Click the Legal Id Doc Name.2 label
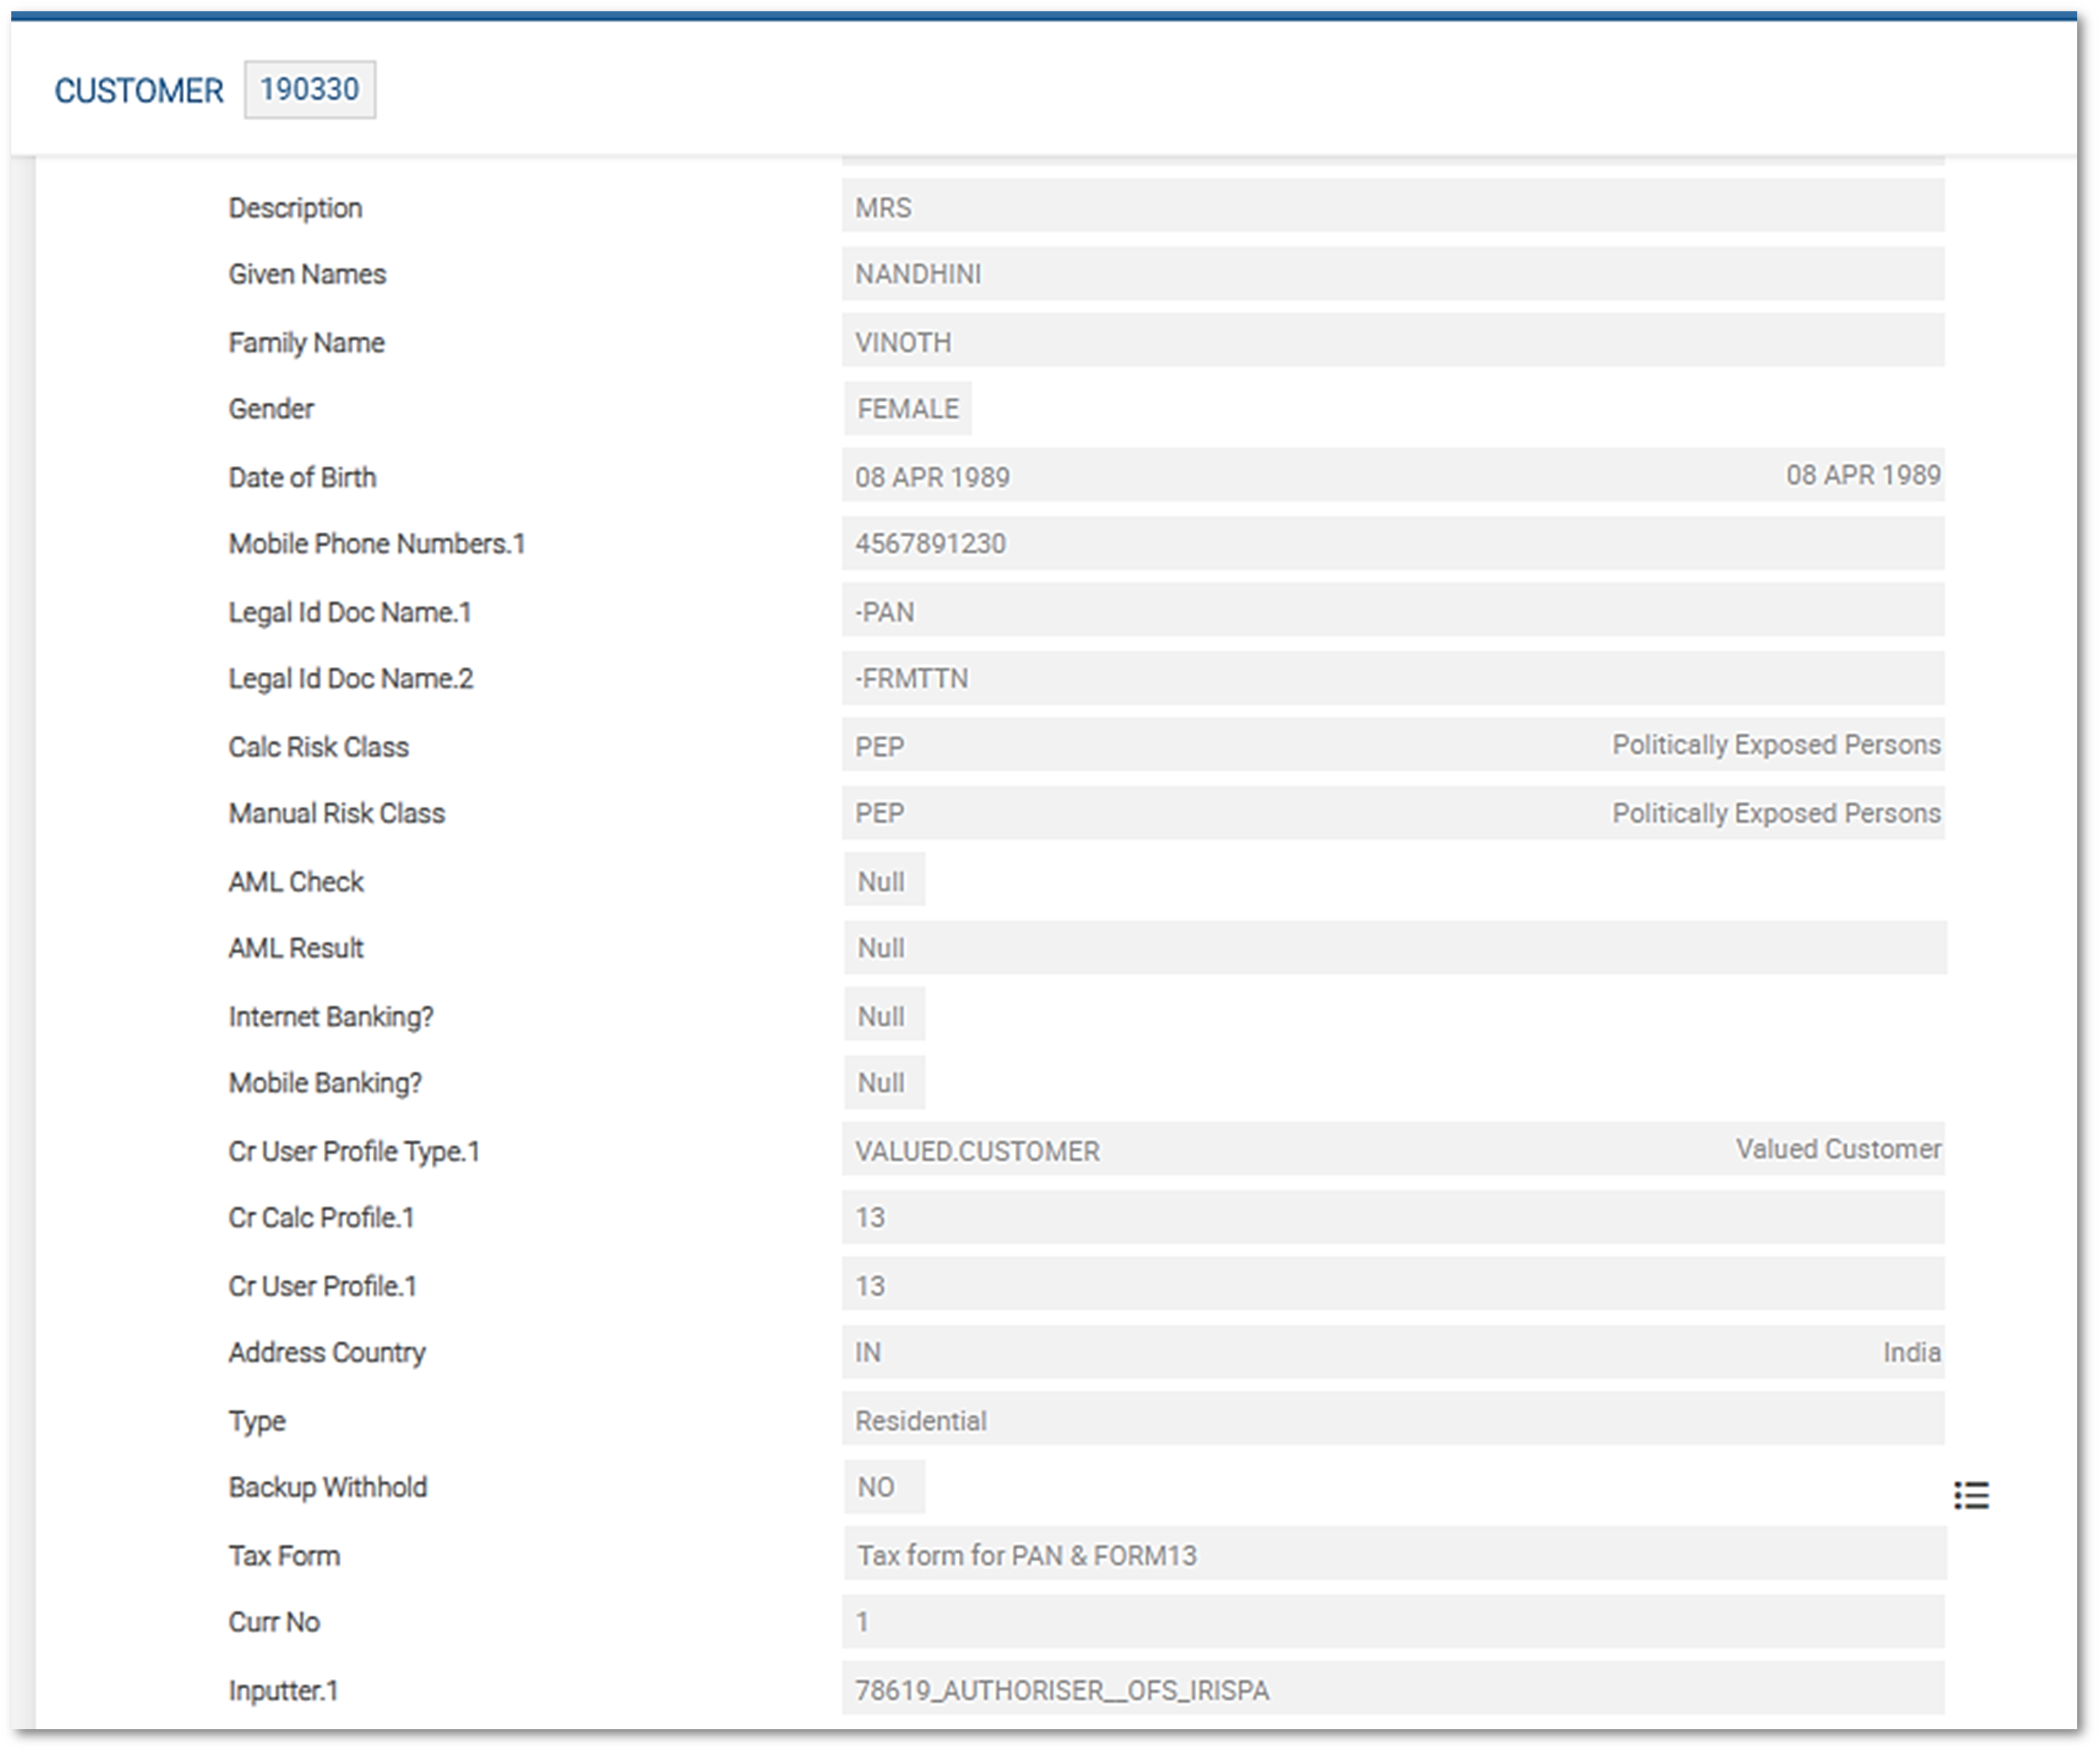Screen dimensions: 2100x1752 351,679
